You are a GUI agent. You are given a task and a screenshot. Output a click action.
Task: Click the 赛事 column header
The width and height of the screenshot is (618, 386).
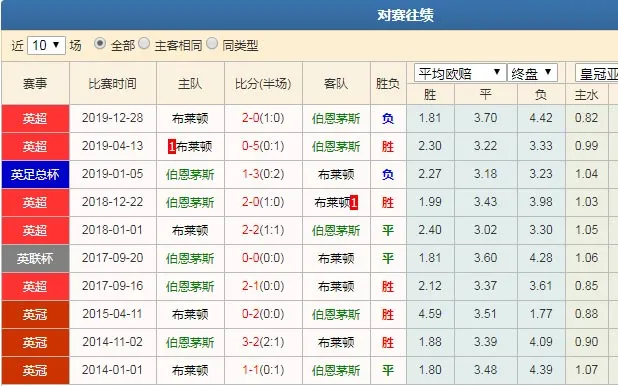(35, 83)
